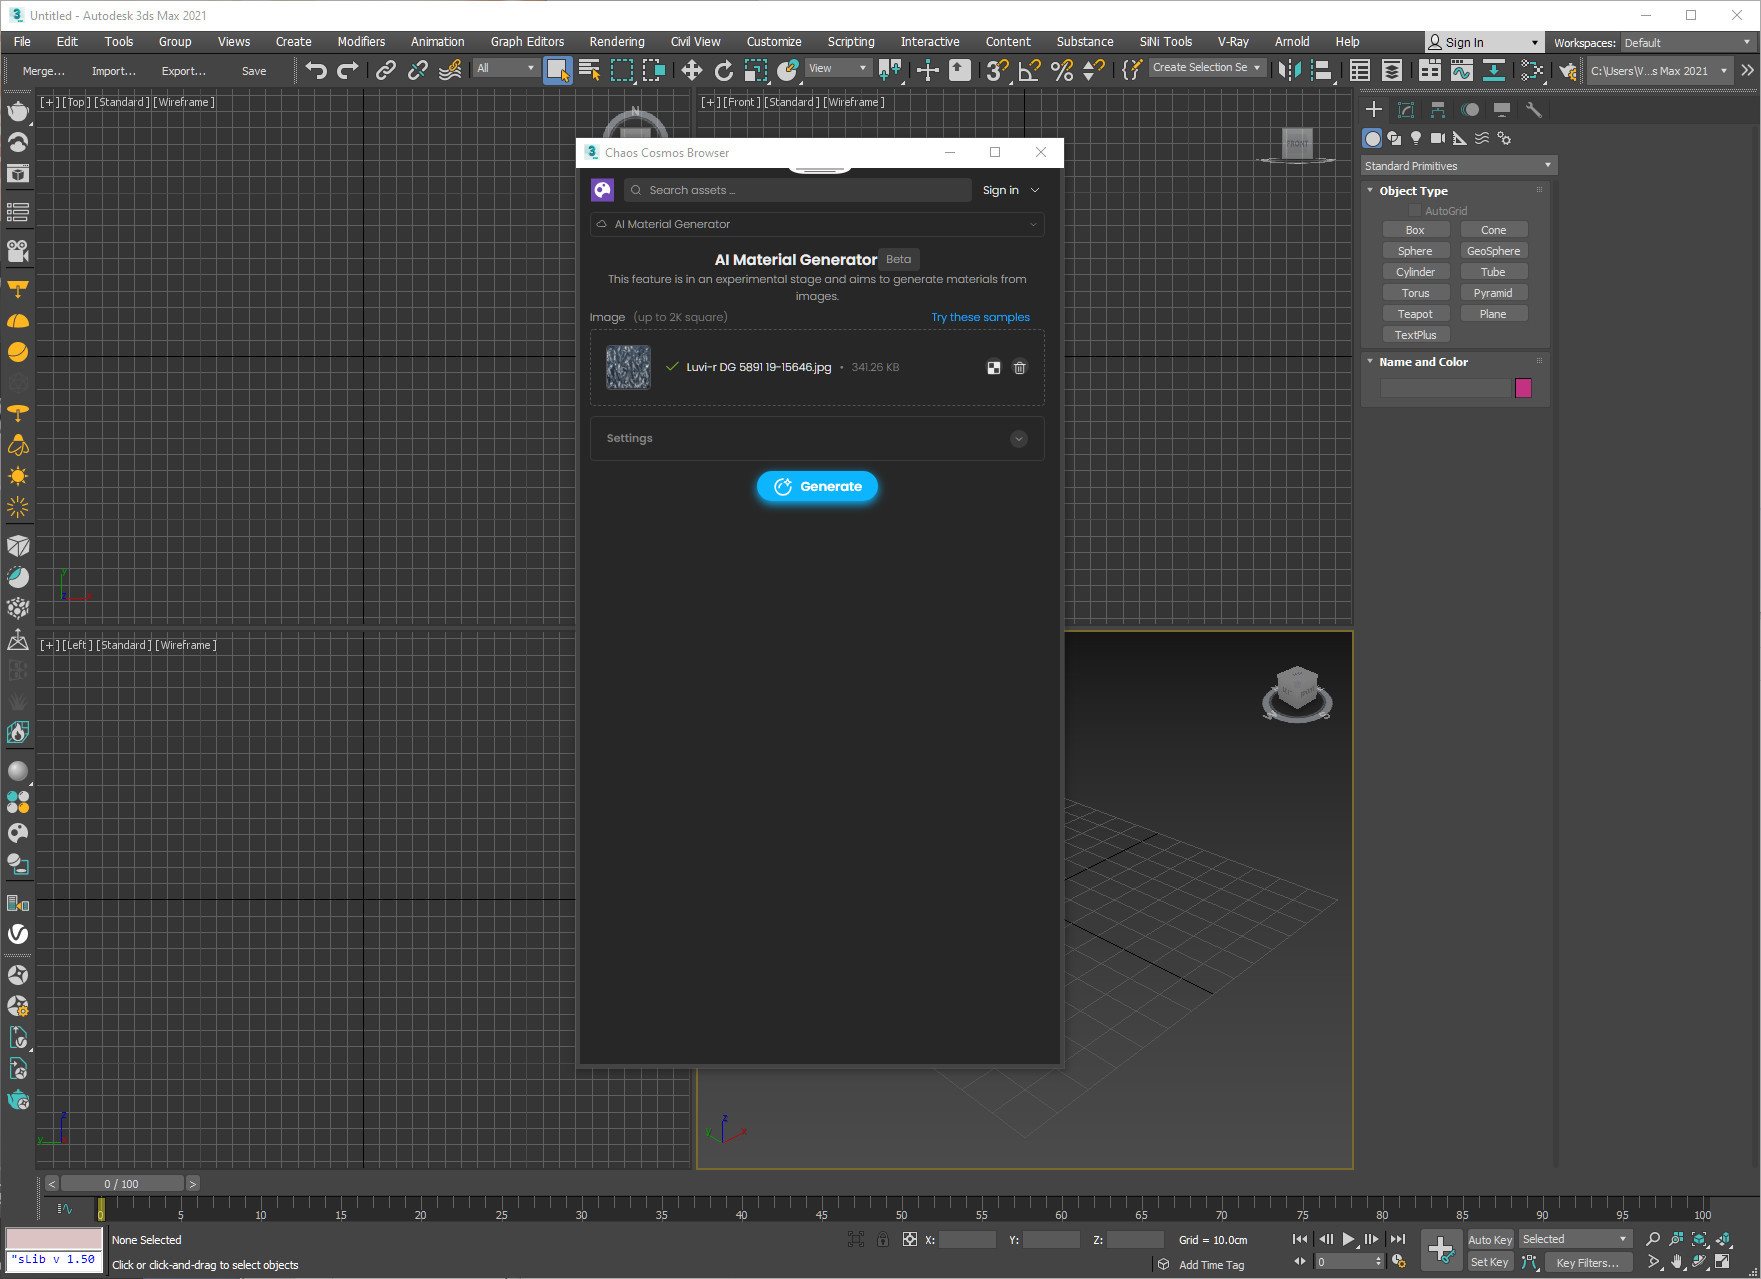The height and width of the screenshot is (1279, 1761).
Task: Open the Rendering menu
Action: (617, 42)
